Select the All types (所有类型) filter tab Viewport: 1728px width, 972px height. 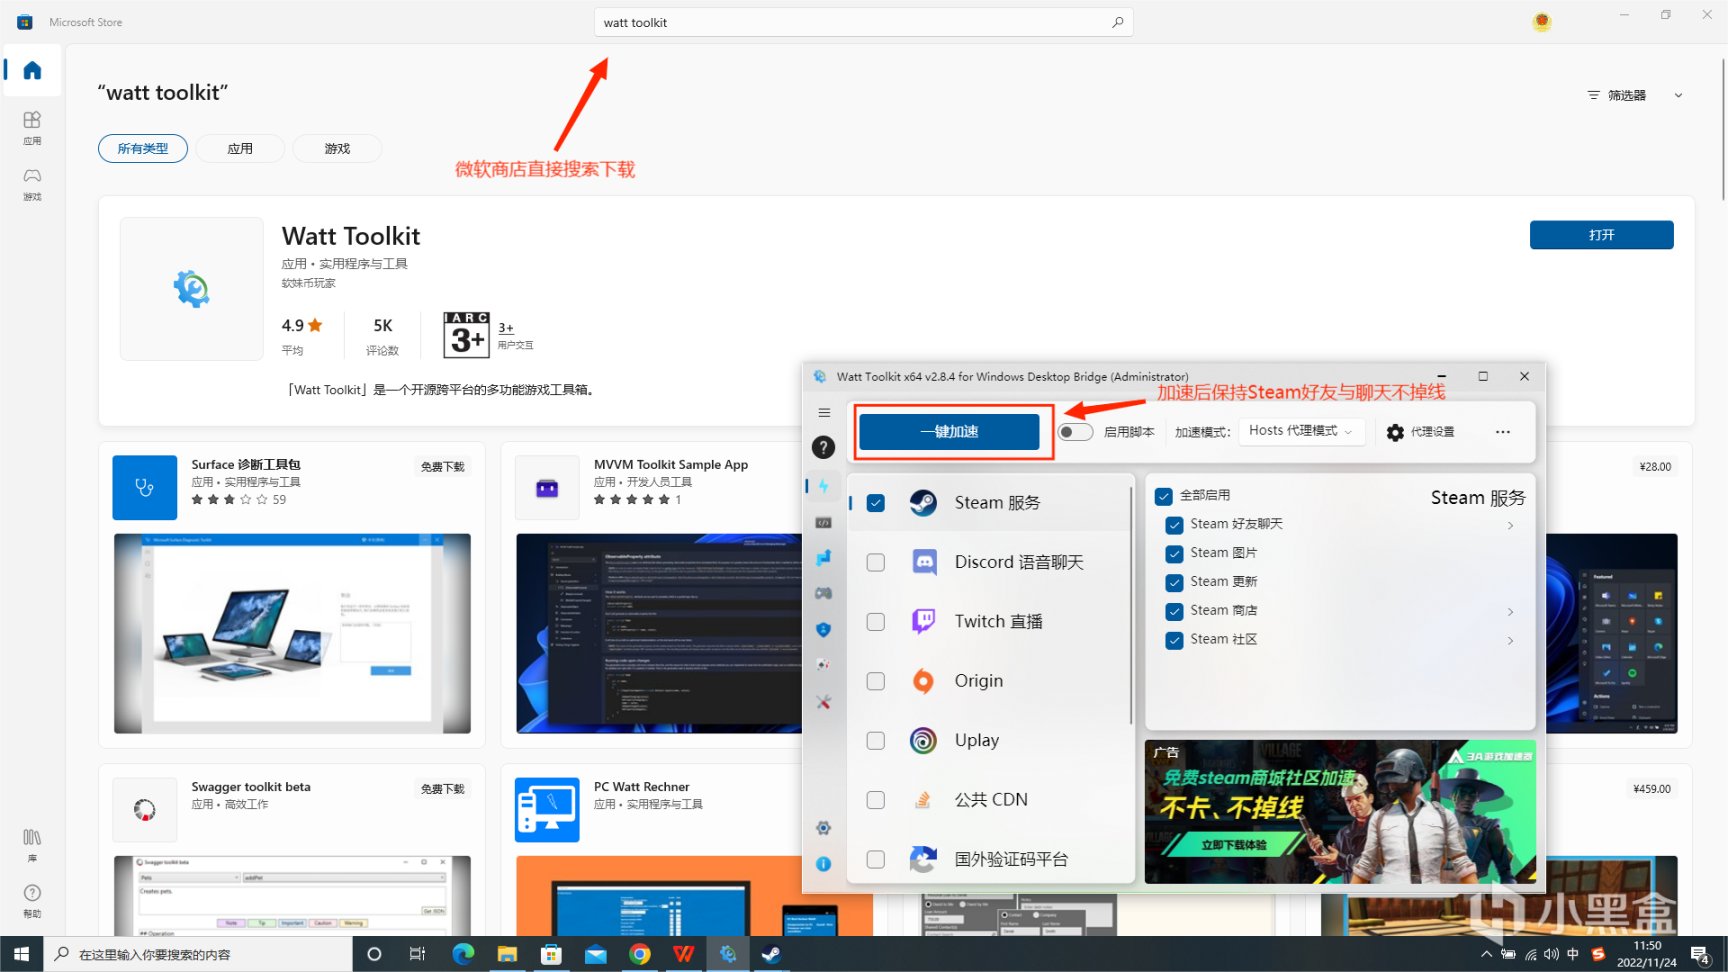[x=143, y=148]
